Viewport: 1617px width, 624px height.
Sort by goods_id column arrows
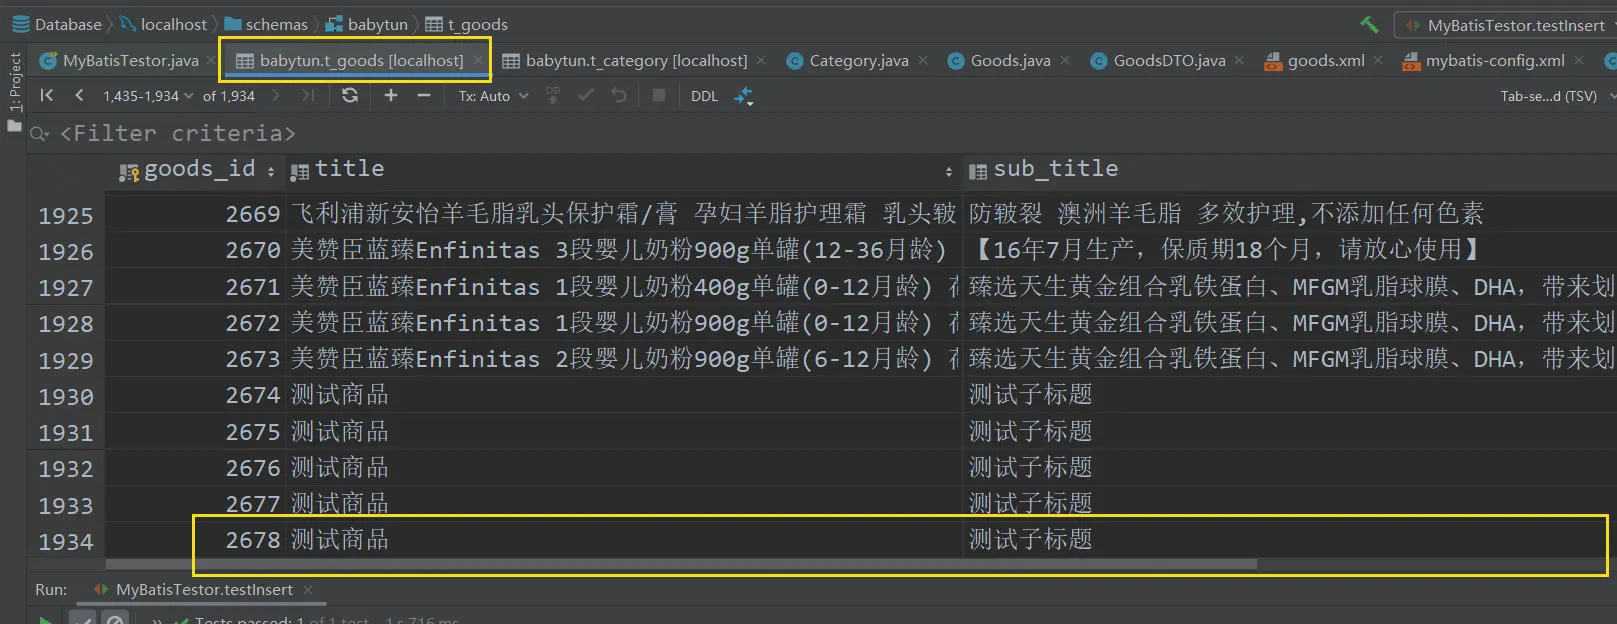[x=271, y=172]
